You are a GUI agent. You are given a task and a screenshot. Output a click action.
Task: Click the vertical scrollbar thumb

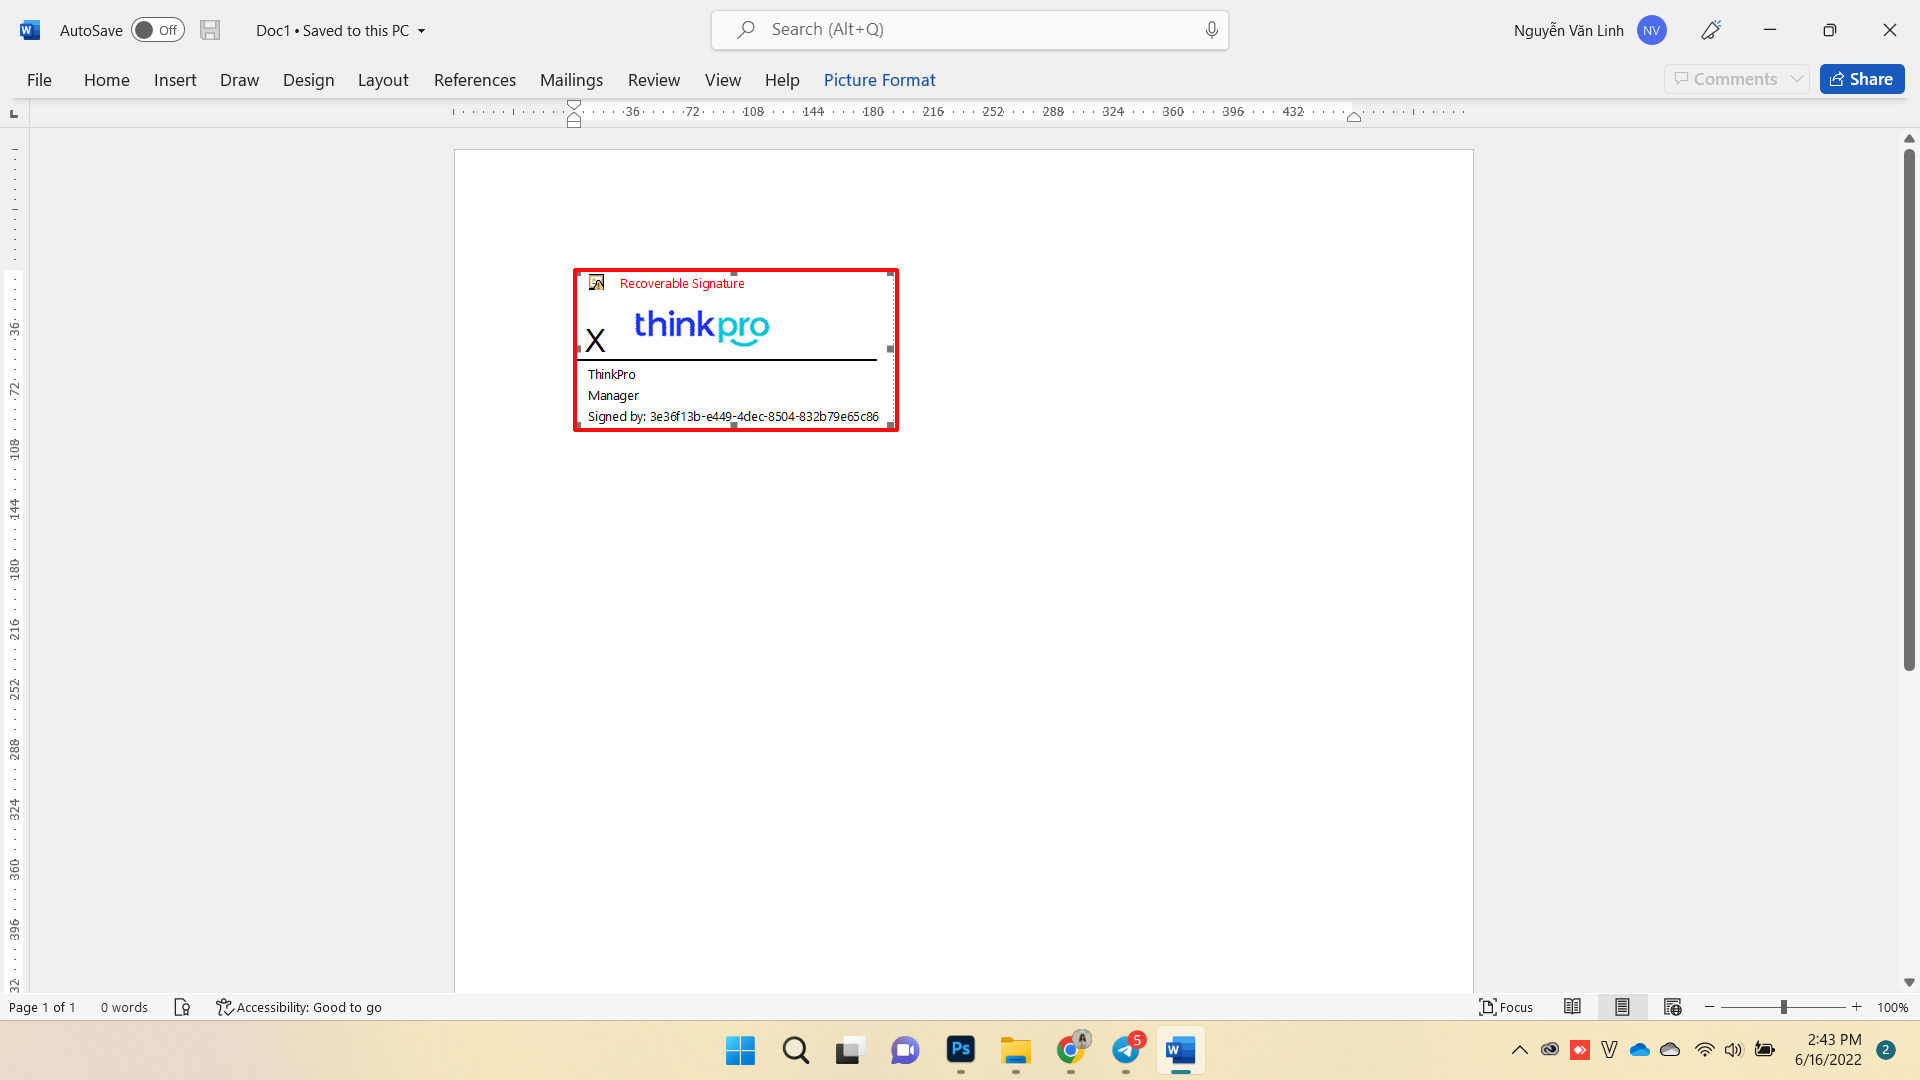(1909, 410)
